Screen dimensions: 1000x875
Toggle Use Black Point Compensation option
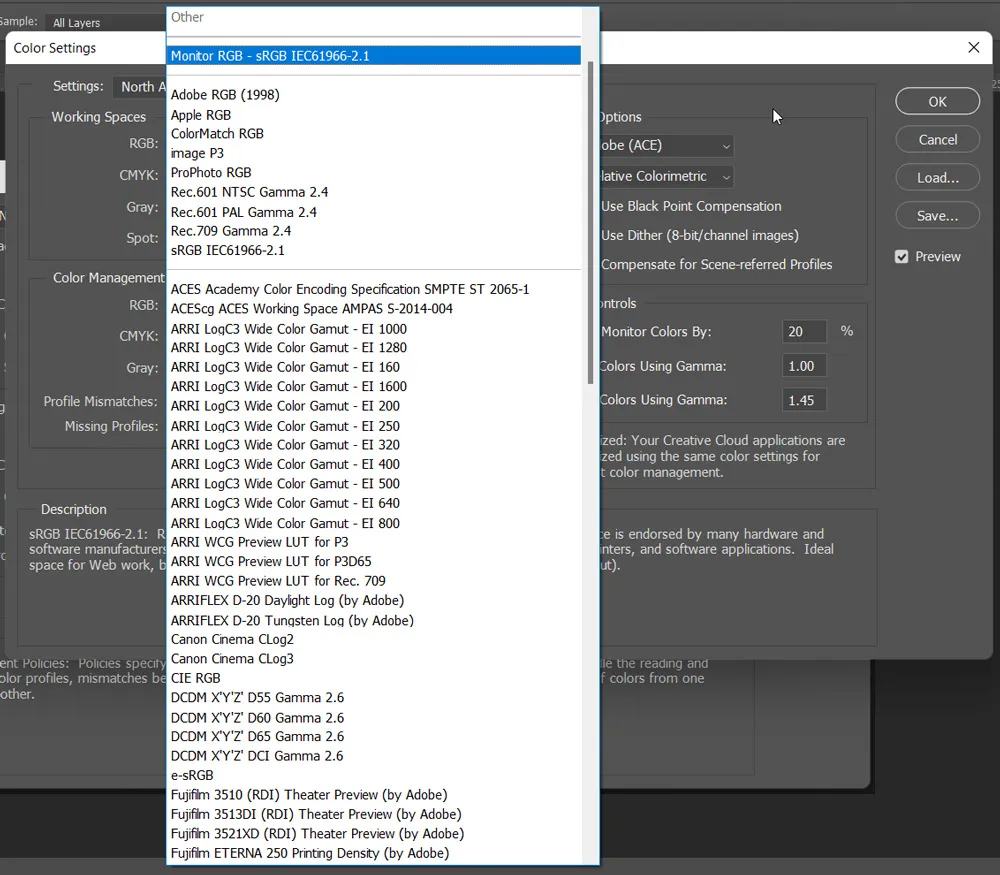click(690, 206)
